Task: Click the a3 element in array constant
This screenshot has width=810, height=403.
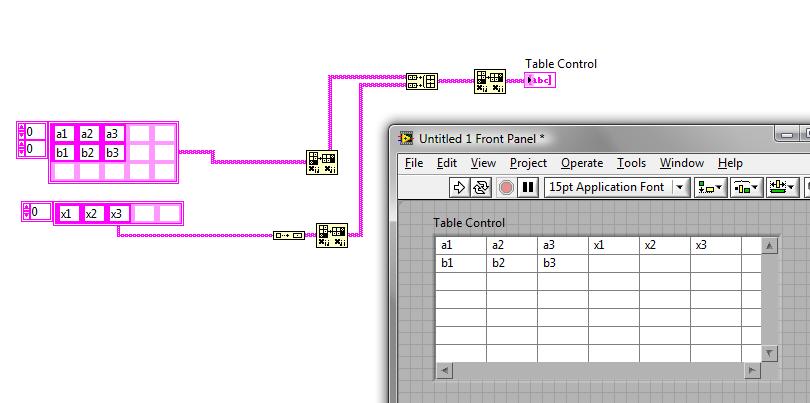Action: coord(114,134)
